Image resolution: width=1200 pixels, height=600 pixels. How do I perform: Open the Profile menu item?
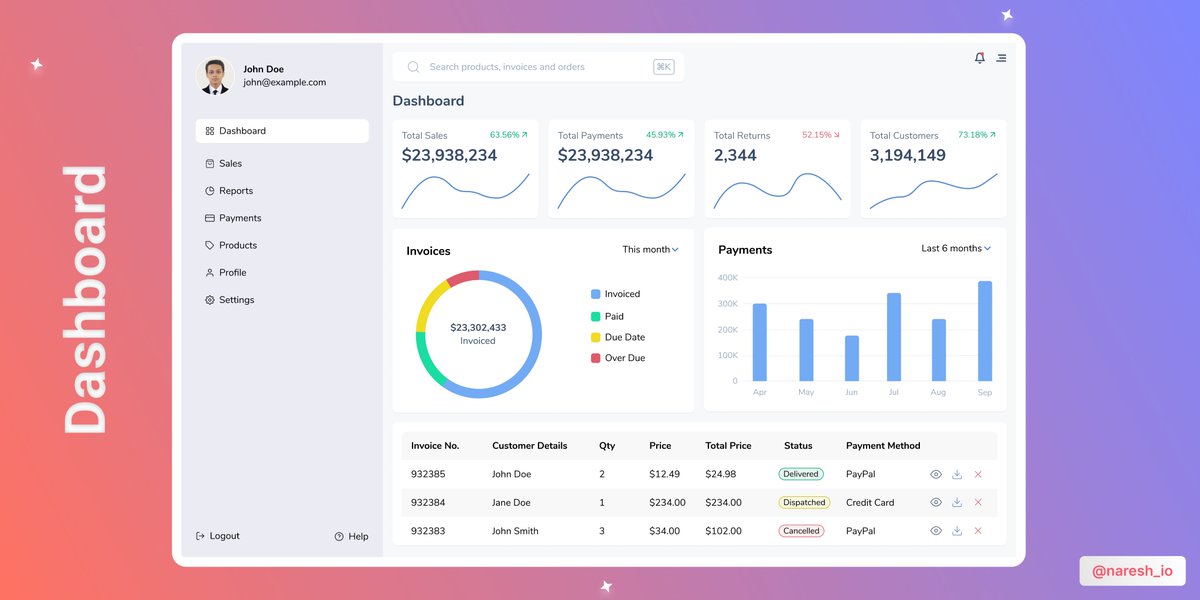[234, 272]
